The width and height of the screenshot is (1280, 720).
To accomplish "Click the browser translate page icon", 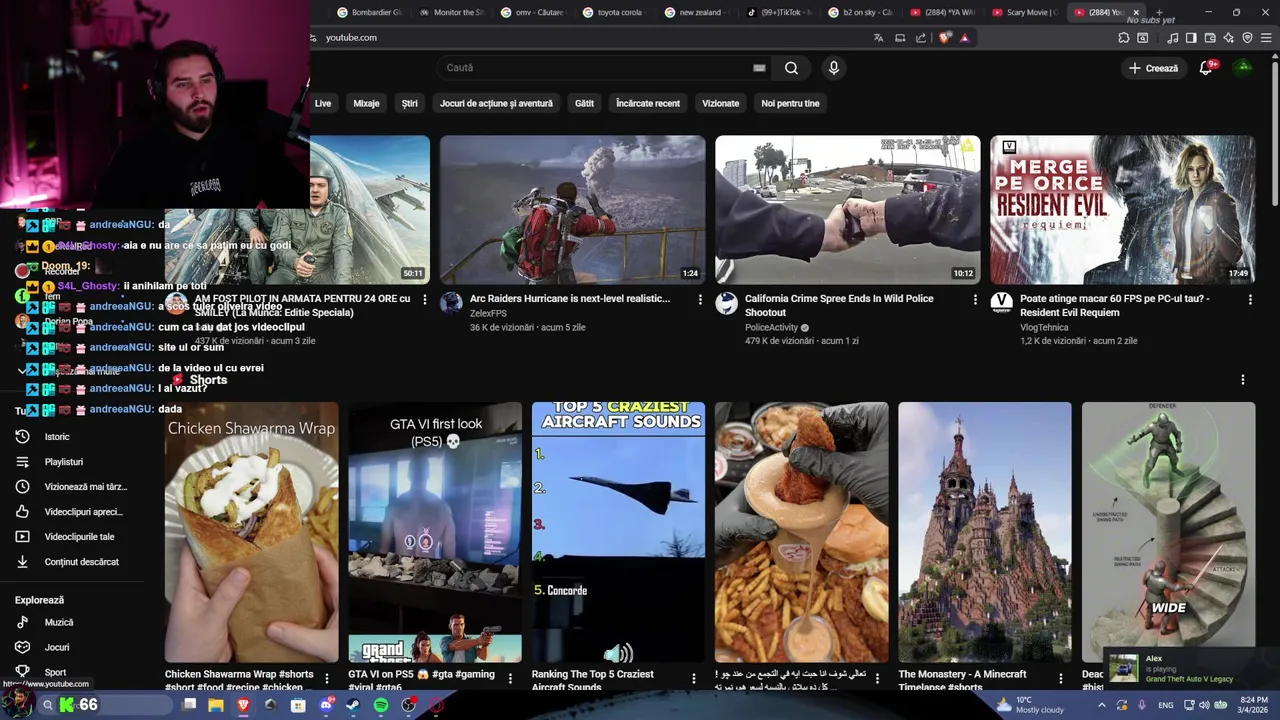I will [878, 38].
